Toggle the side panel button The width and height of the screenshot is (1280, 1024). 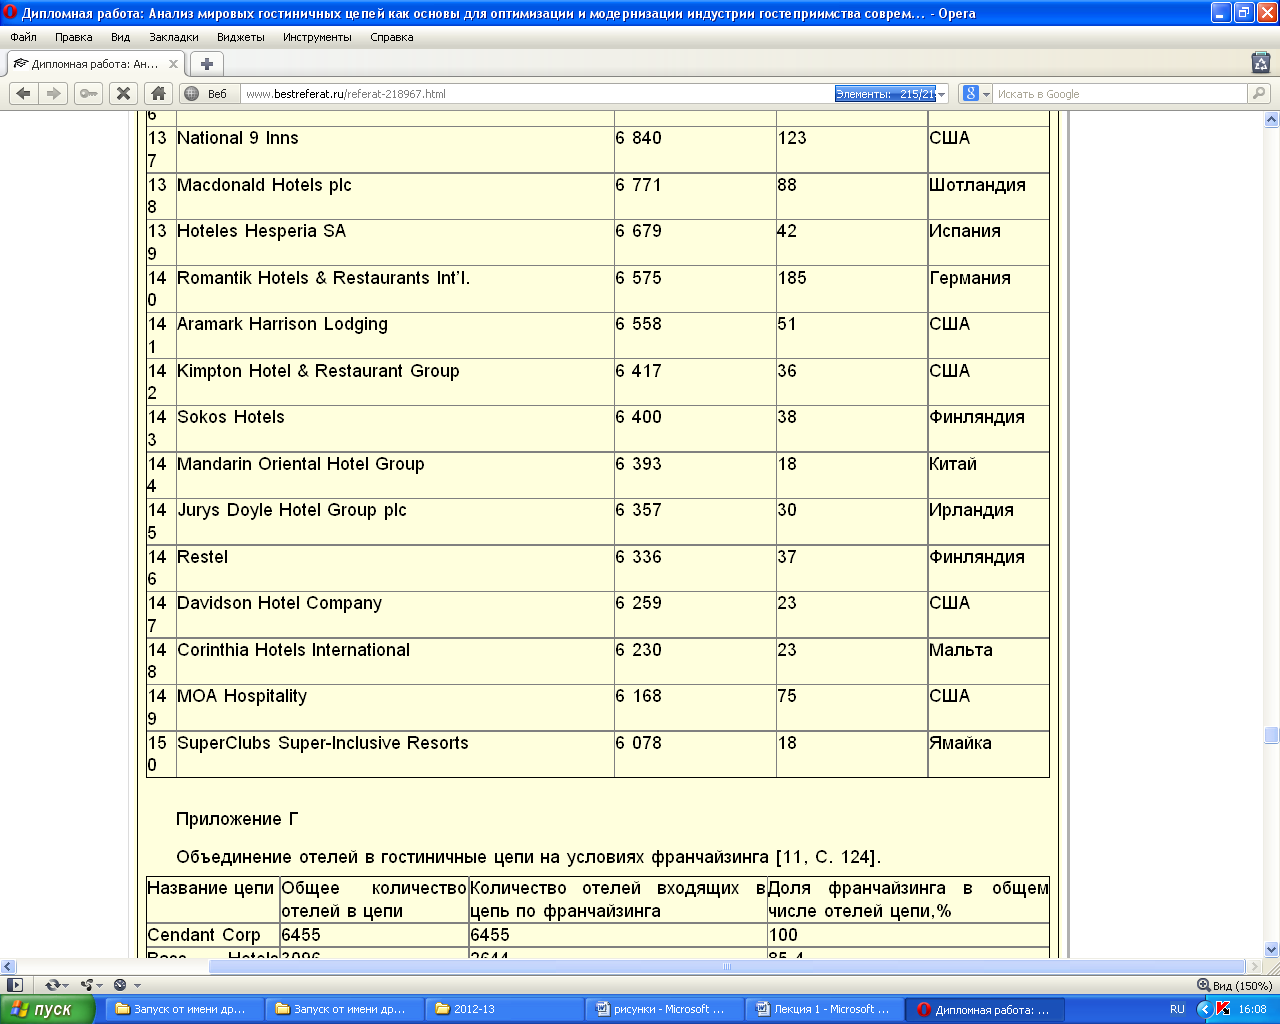(14, 985)
